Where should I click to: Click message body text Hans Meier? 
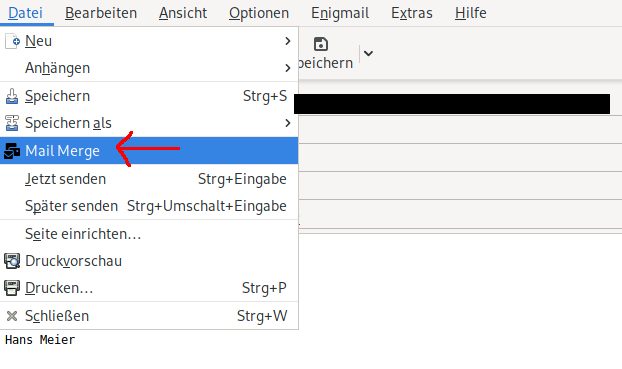tap(40, 340)
